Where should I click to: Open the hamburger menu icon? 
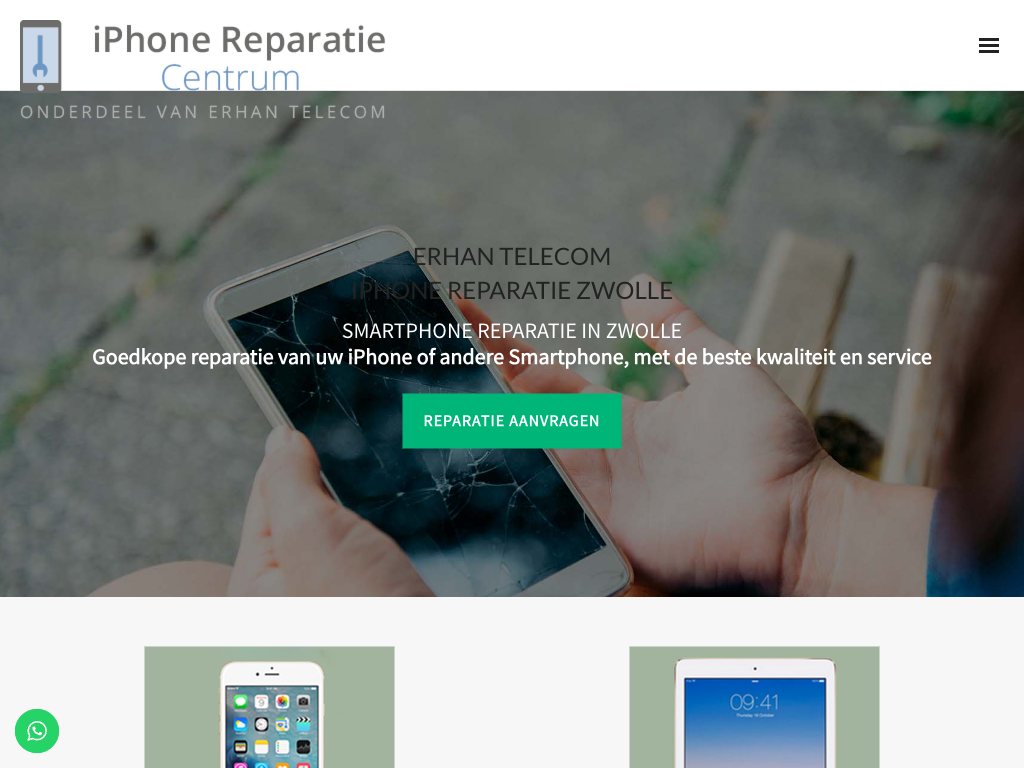988,46
